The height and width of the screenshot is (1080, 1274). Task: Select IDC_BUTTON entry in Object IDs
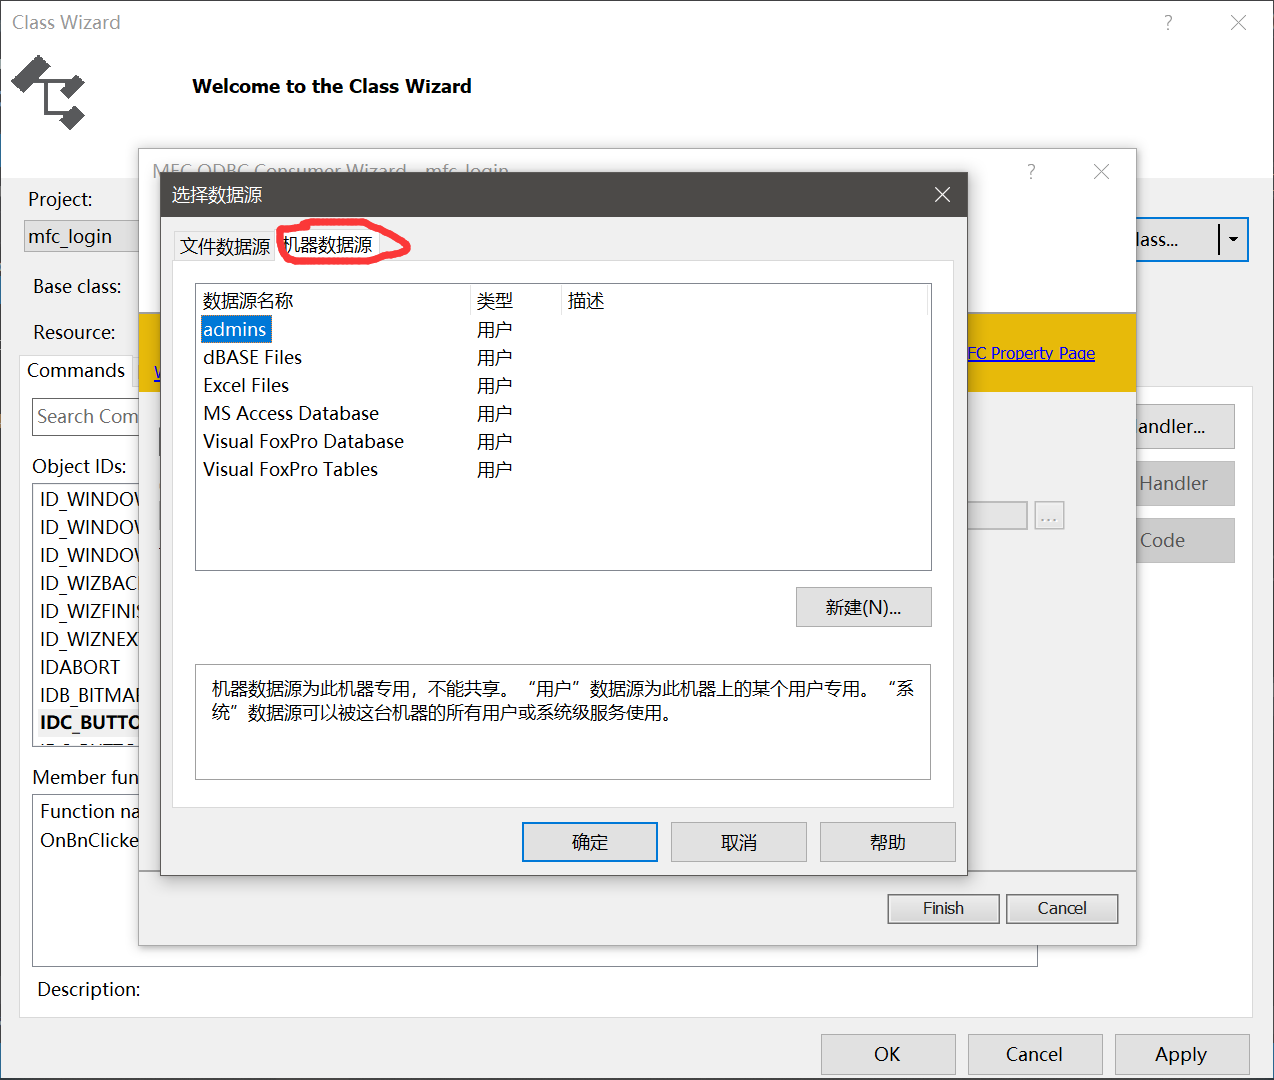pos(89,722)
